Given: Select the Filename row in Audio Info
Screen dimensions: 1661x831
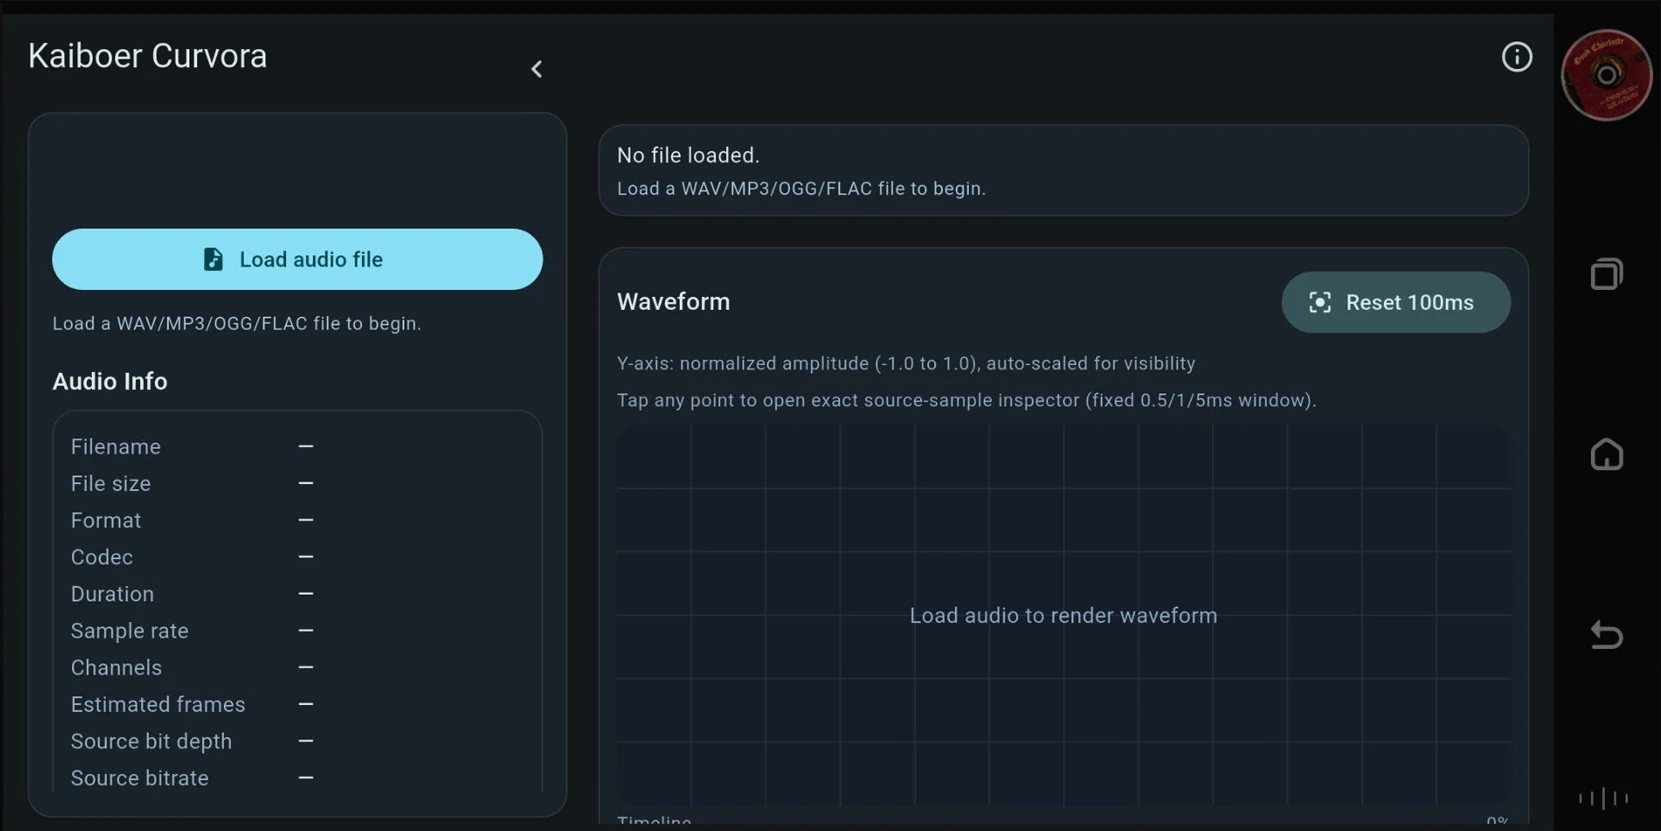Looking at the screenshot, I should point(297,447).
